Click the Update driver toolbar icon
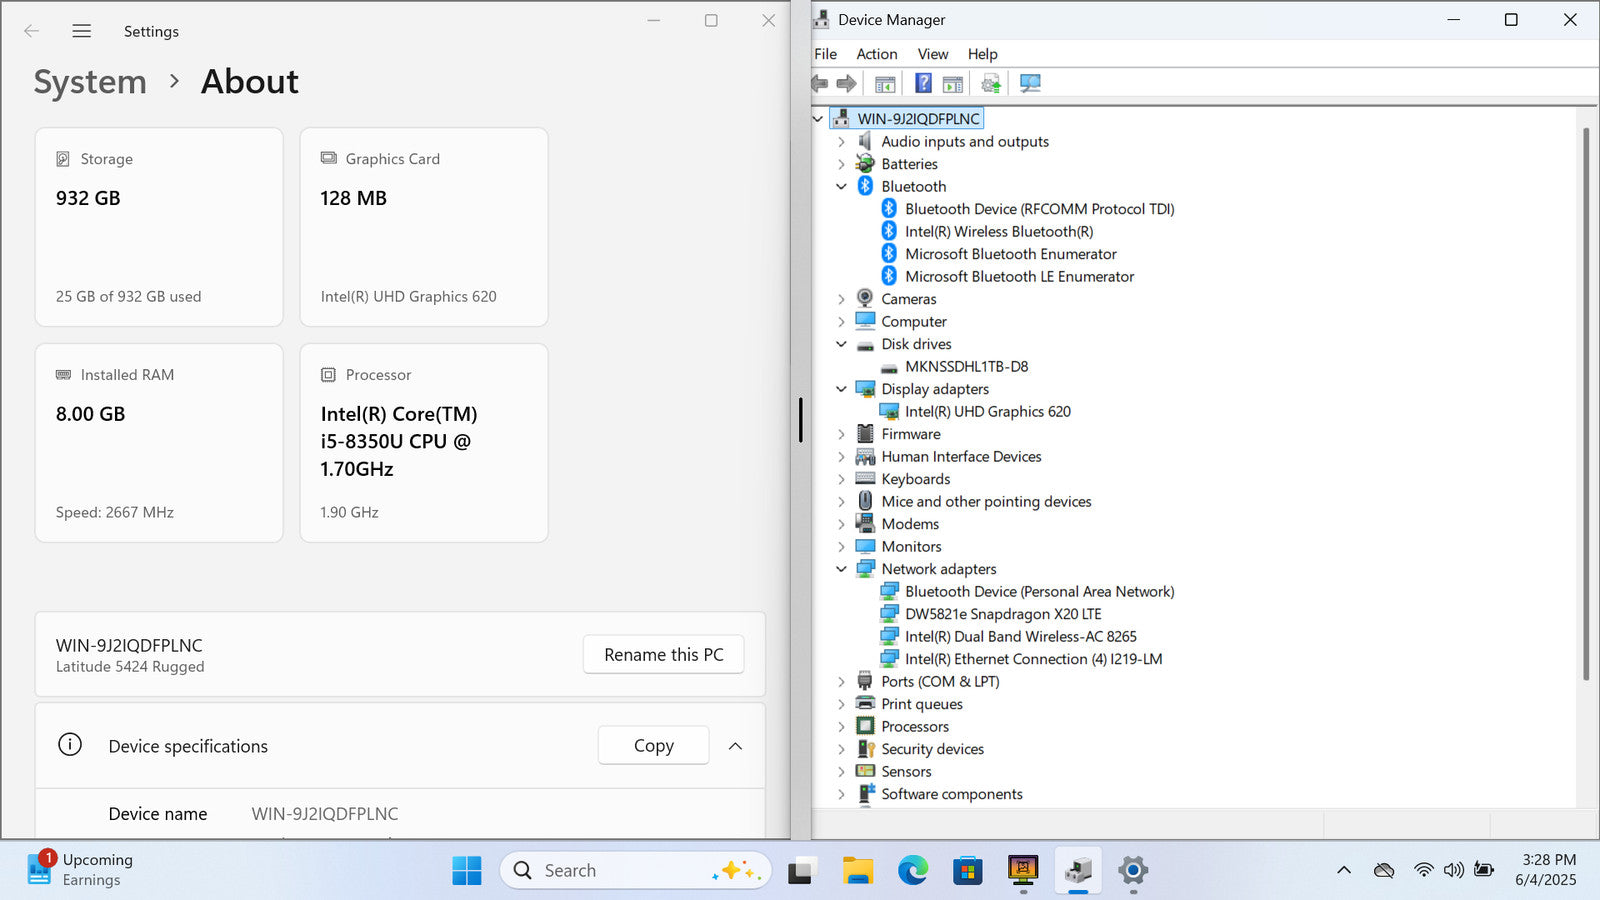 (991, 84)
